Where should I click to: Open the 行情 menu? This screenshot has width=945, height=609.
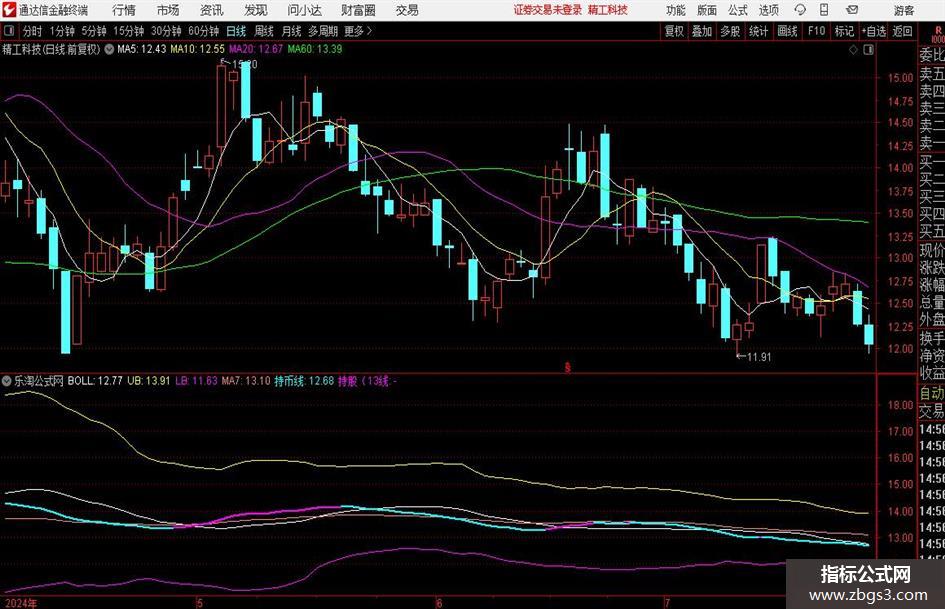coord(124,10)
